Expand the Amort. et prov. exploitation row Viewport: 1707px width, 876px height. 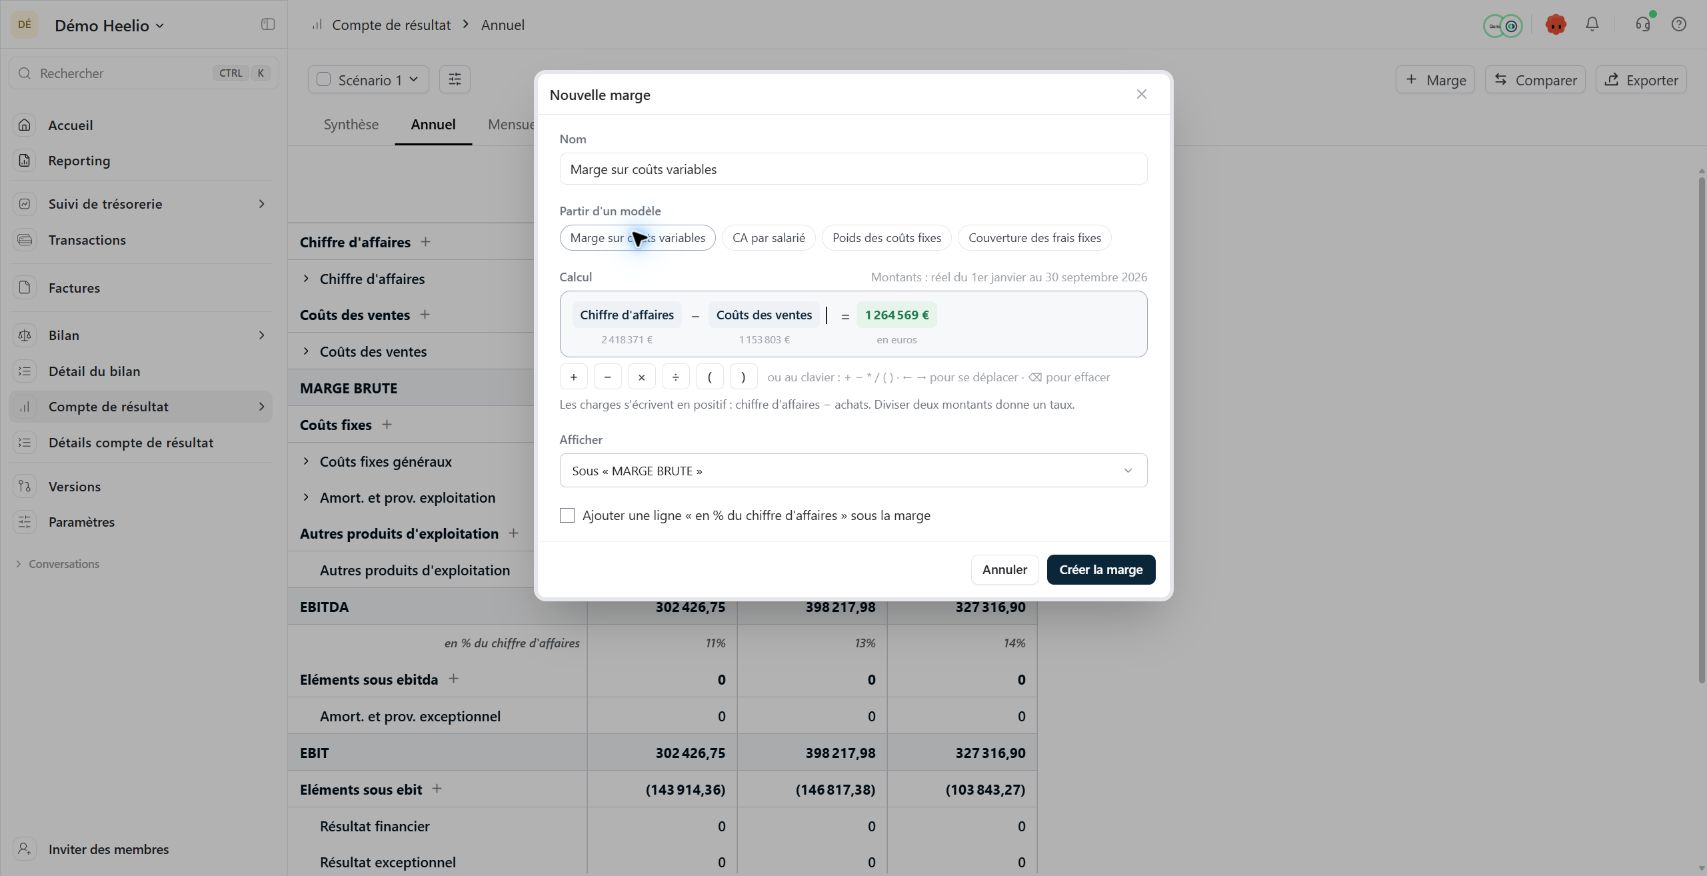coord(306,497)
